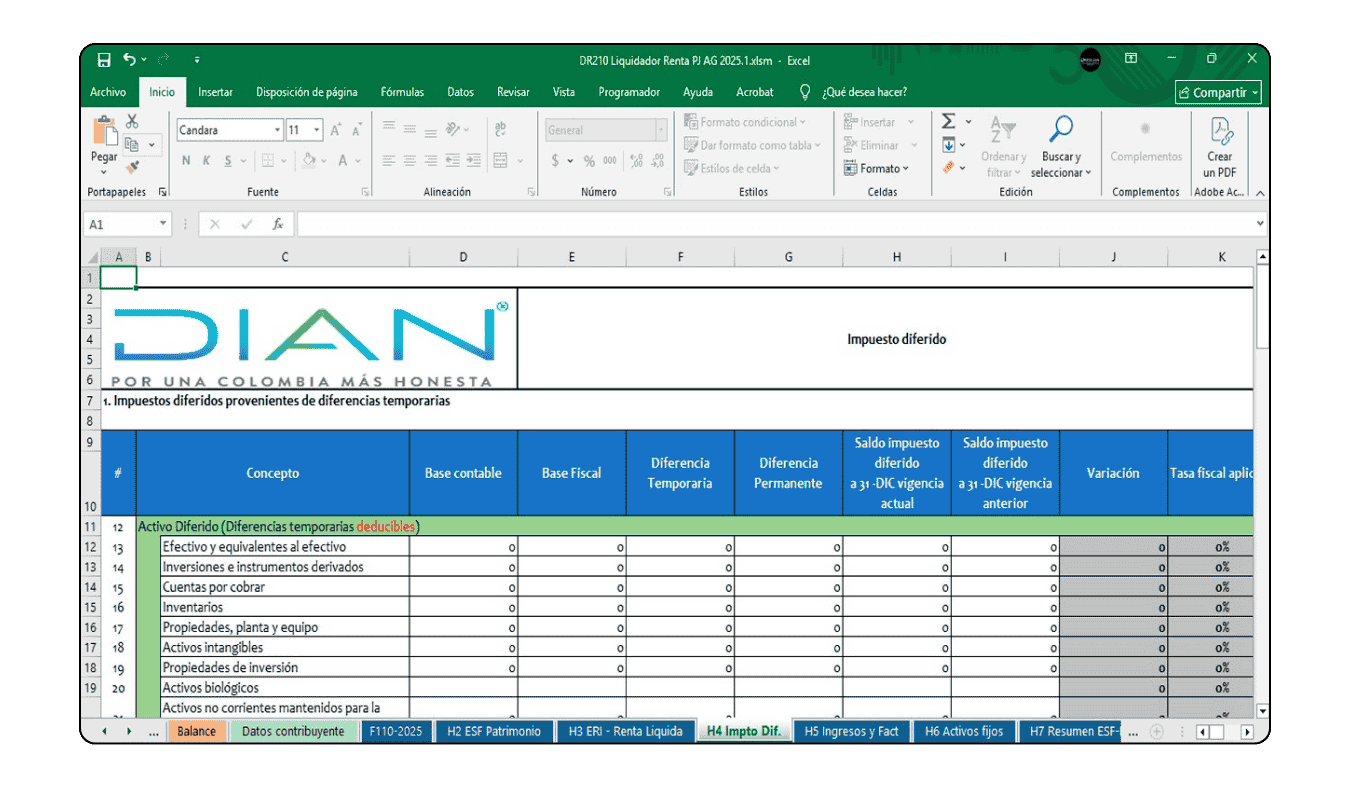Click the Undo arrow icon

130,60
